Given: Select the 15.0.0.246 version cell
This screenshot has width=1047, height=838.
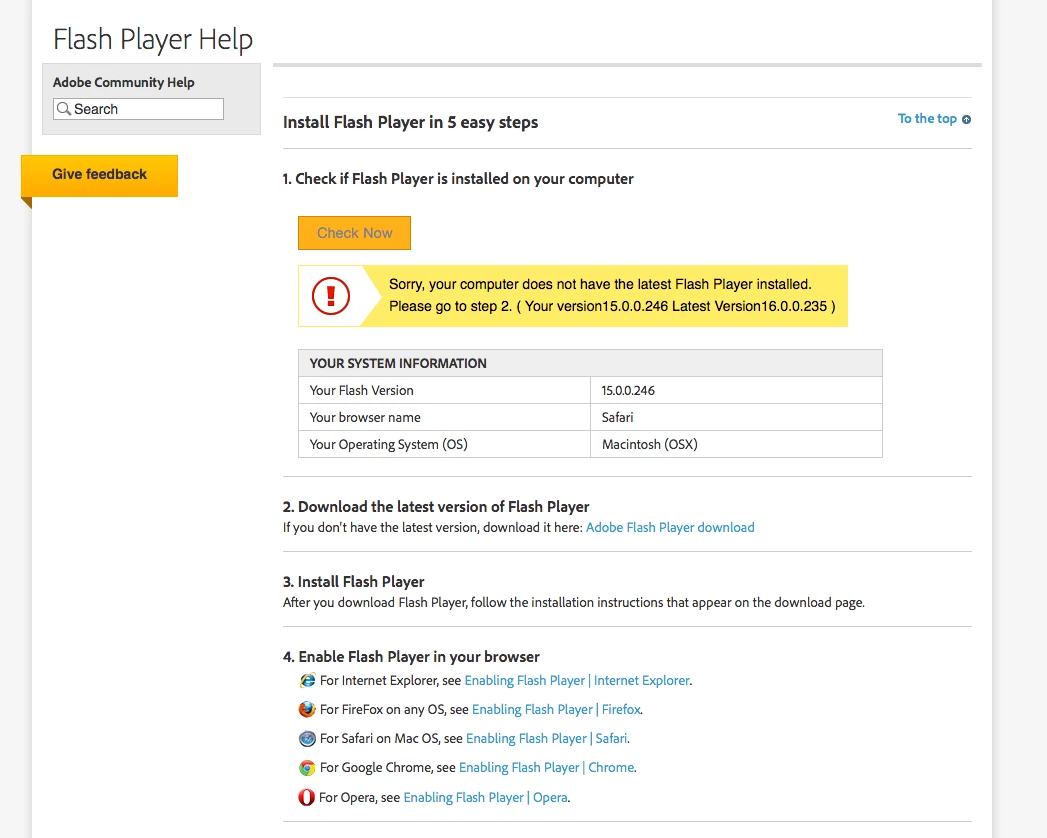Looking at the screenshot, I should 737,391.
